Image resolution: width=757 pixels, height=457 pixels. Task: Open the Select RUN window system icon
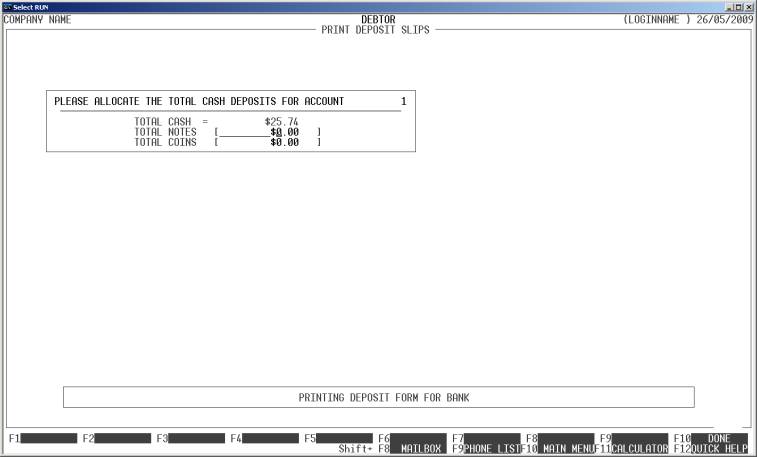pyautogui.click(x=7, y=6)
